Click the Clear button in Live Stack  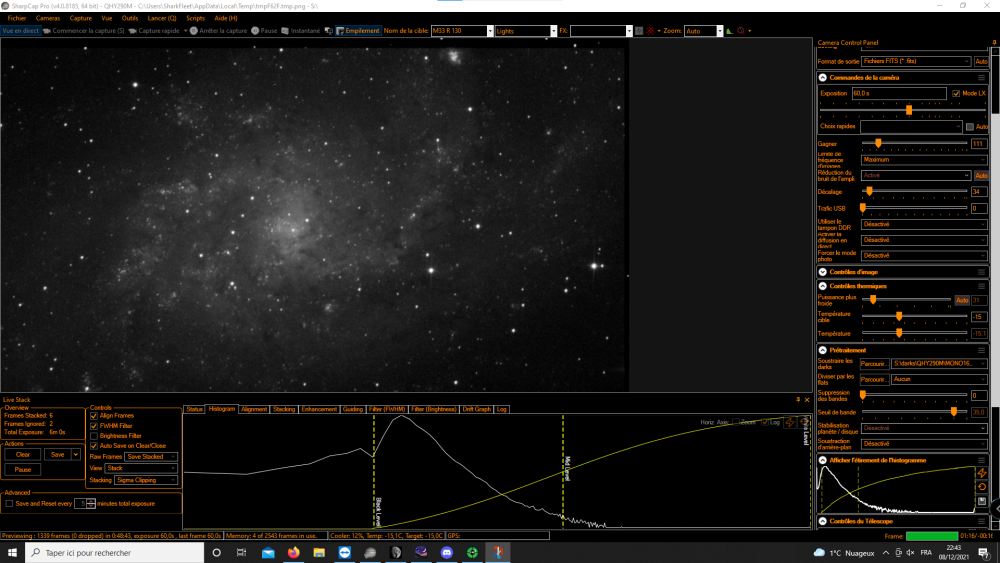point(23,455)
